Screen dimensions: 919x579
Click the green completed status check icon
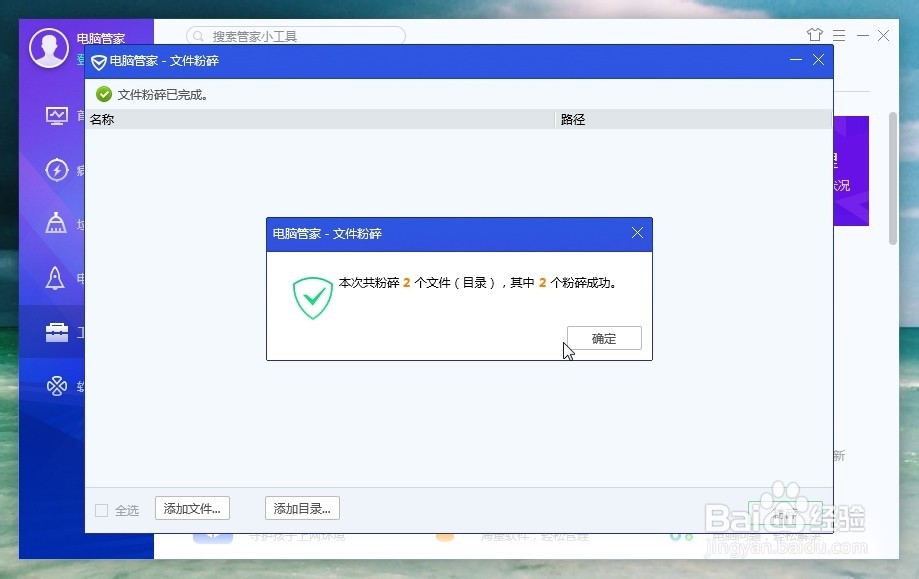104,94
